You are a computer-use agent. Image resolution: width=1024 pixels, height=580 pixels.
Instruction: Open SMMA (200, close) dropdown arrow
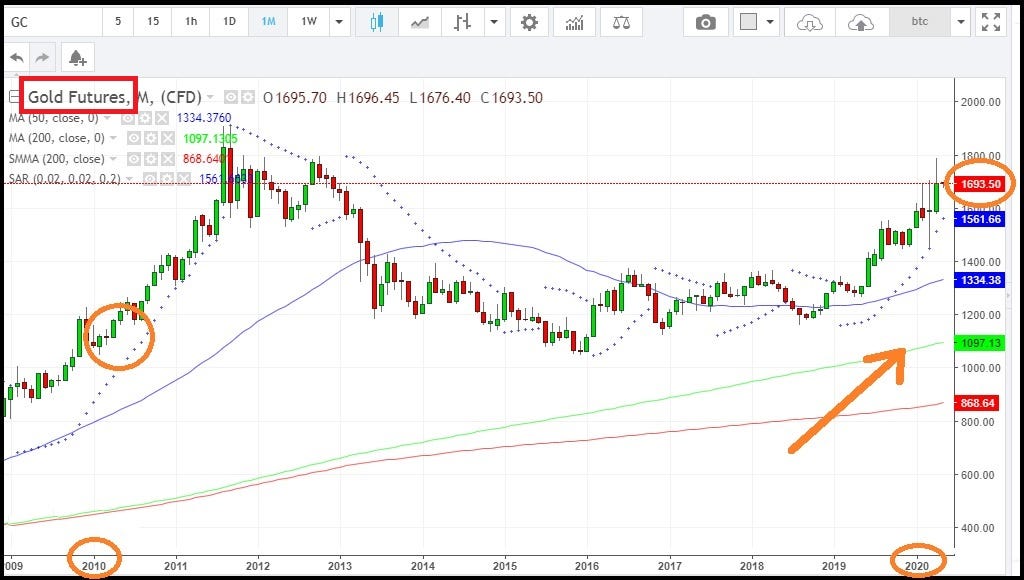tap(113, 159)
